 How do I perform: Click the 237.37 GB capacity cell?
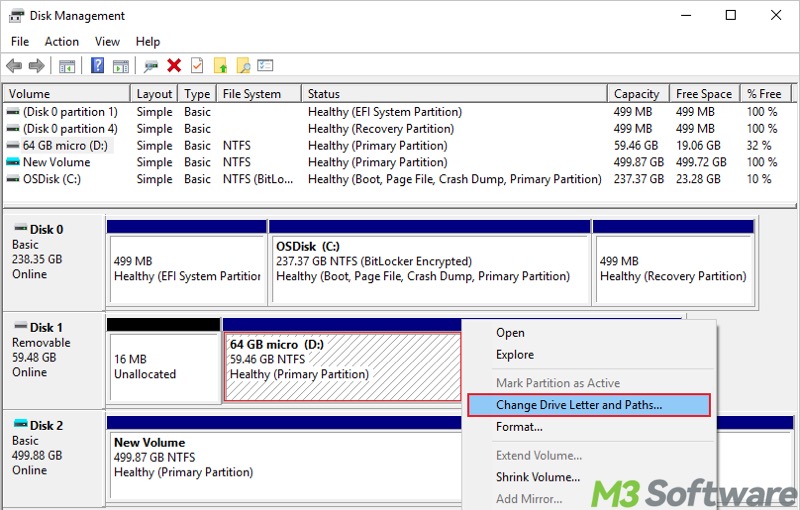(638, 179)
